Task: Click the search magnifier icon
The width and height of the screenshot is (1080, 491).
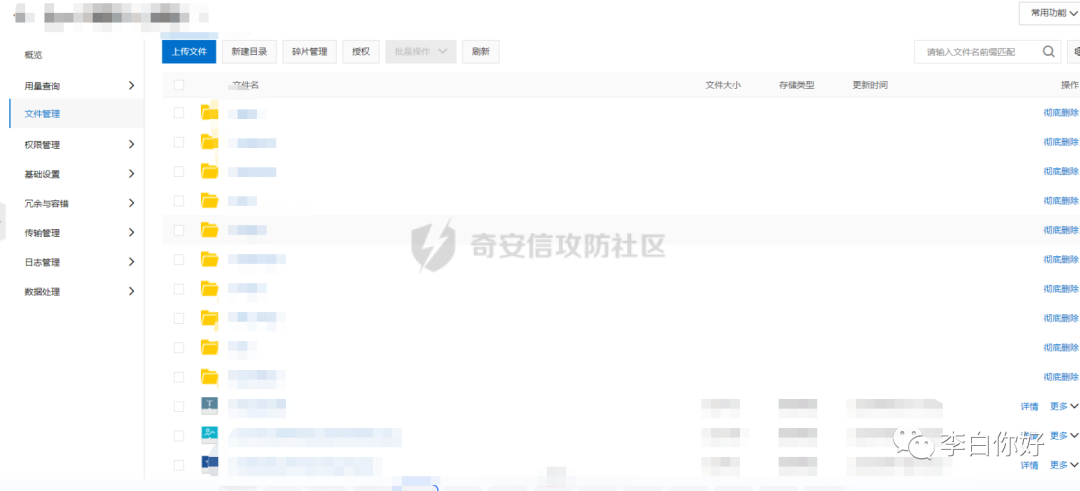Action: pyautogui.click(x=1049, y=52)
